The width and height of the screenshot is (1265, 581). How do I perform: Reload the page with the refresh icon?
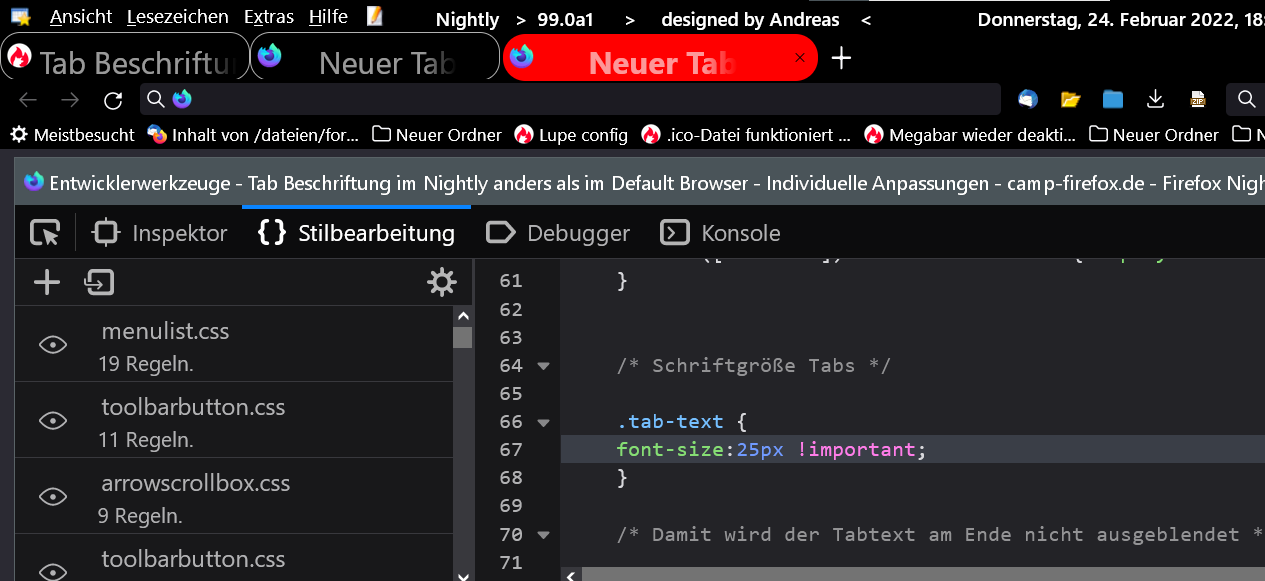point(113,100)
